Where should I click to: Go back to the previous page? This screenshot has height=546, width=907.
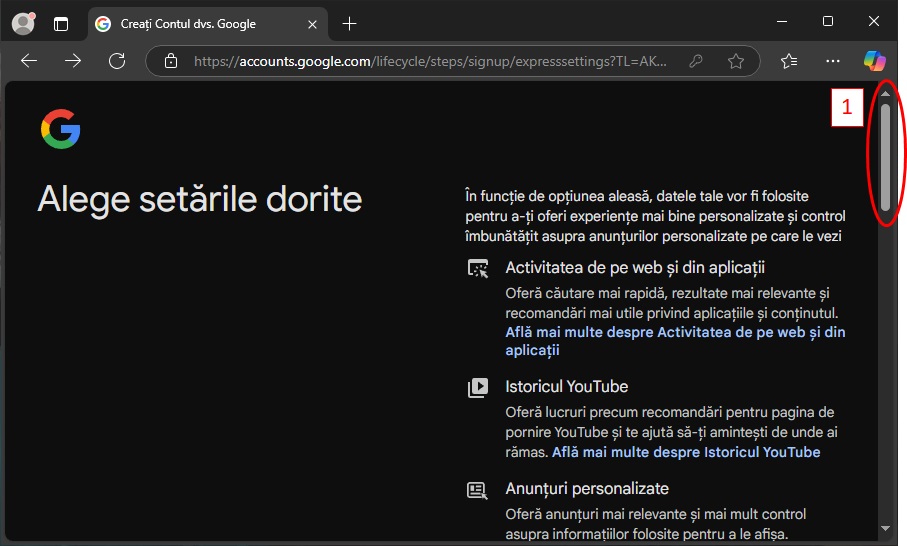29,61
